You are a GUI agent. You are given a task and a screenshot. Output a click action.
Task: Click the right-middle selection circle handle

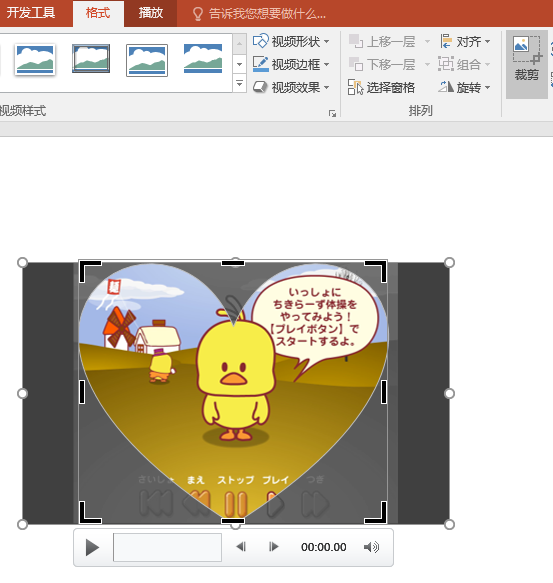(x=449, y=393)
